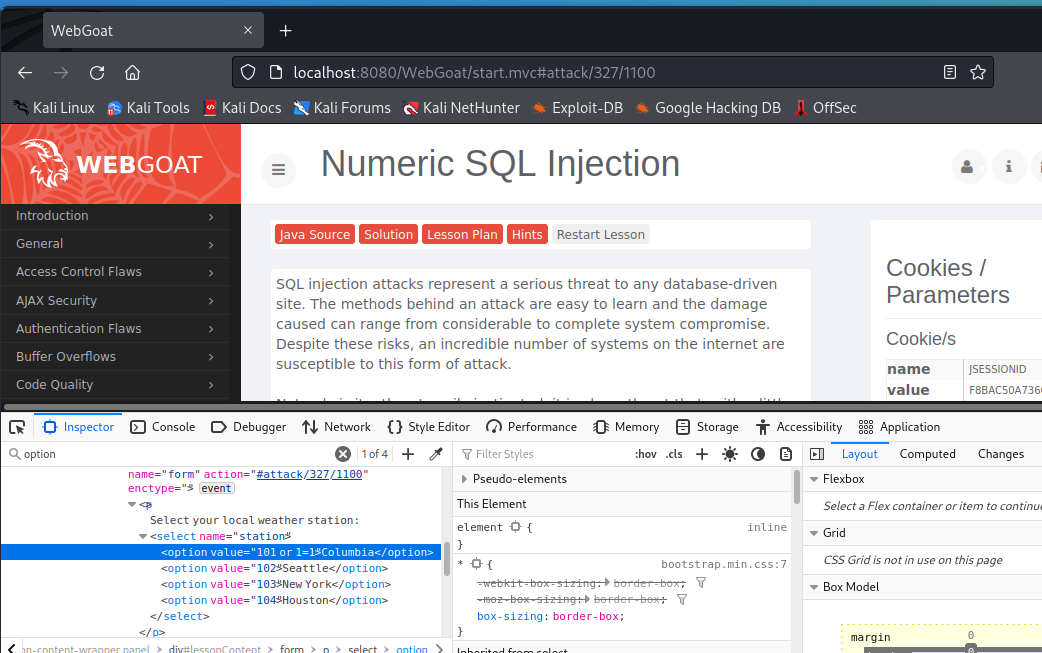This screenshot has width=1042, height=653.
Task: Collapse the Flexbox section
Action: pos(814,479)
